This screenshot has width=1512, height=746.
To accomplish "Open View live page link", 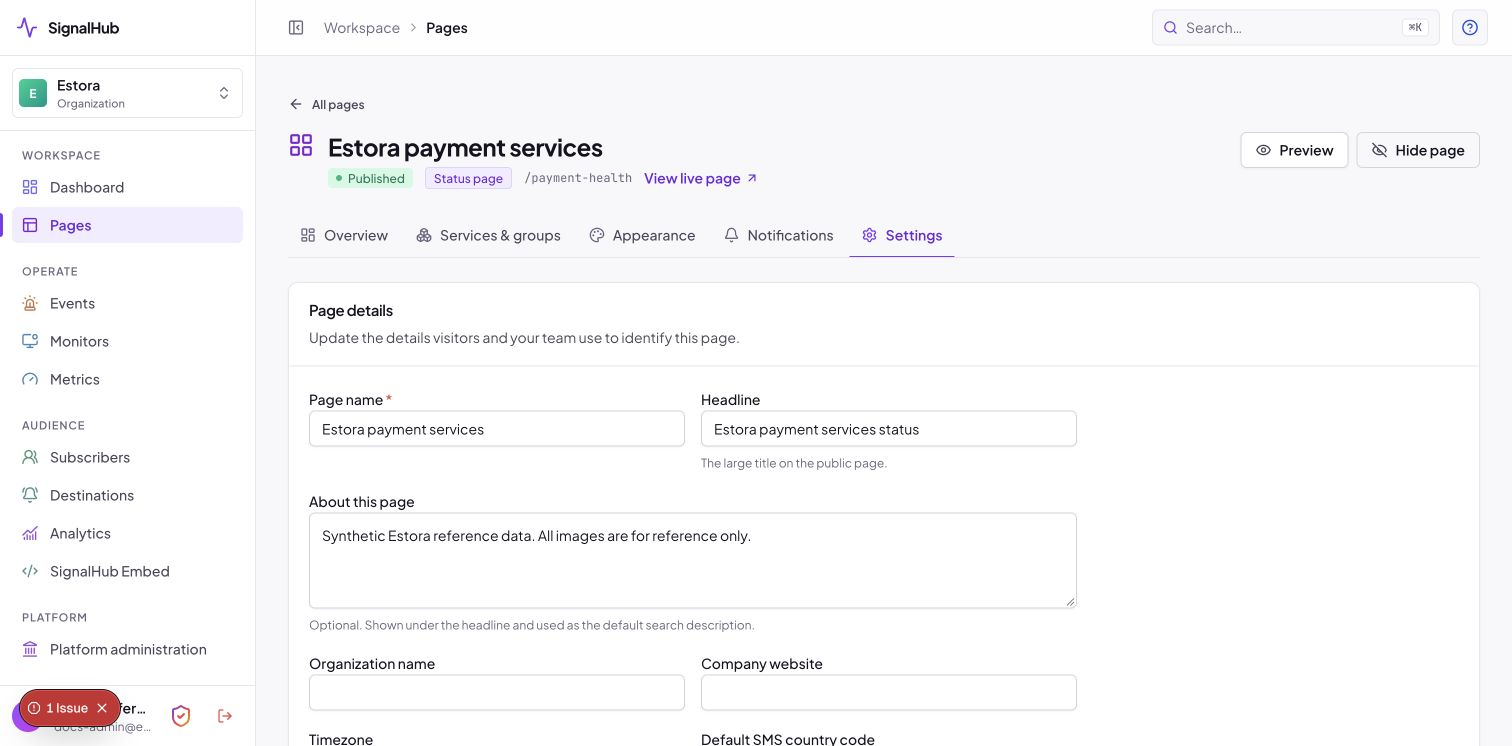I will tap(701, 178).
